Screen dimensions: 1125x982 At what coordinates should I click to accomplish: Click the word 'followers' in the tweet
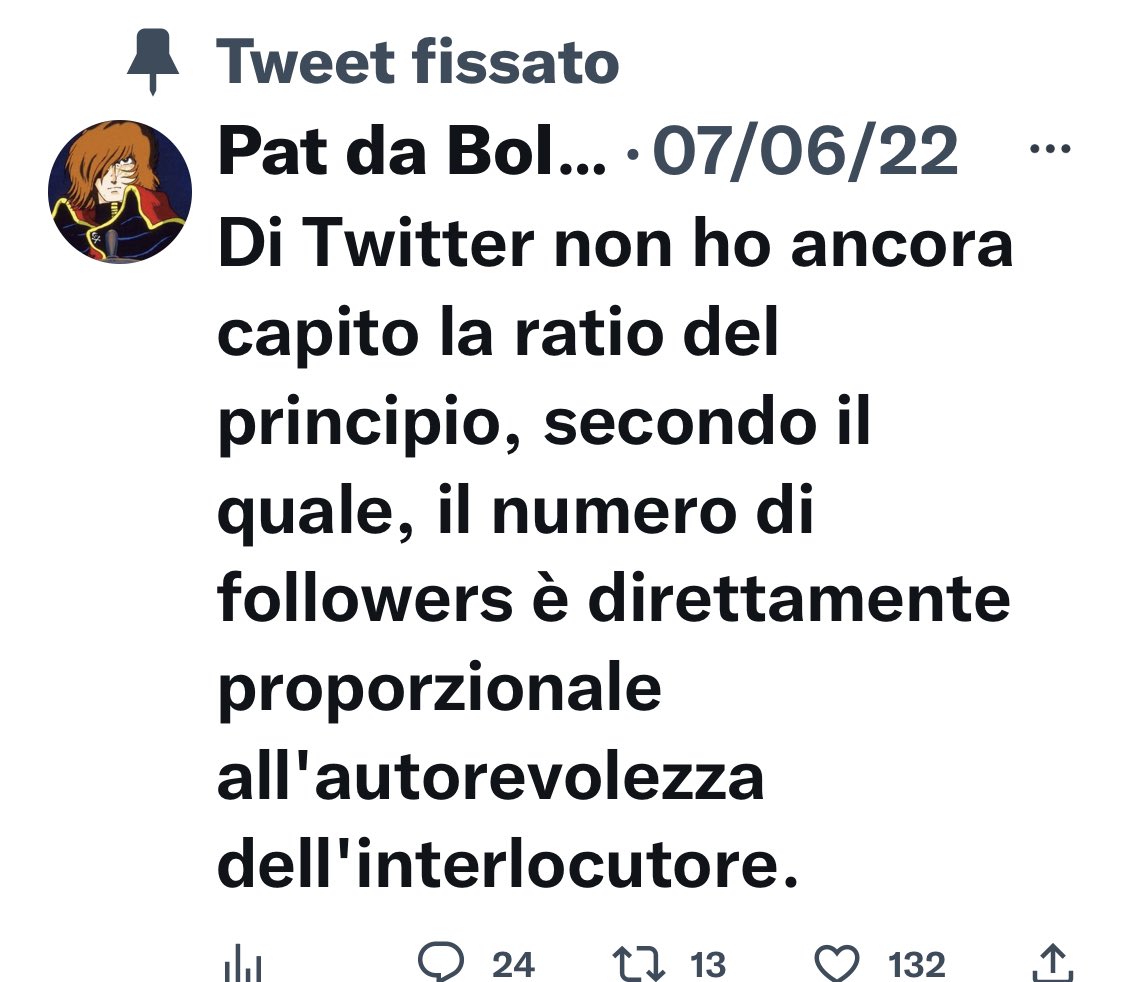point(365,598)
